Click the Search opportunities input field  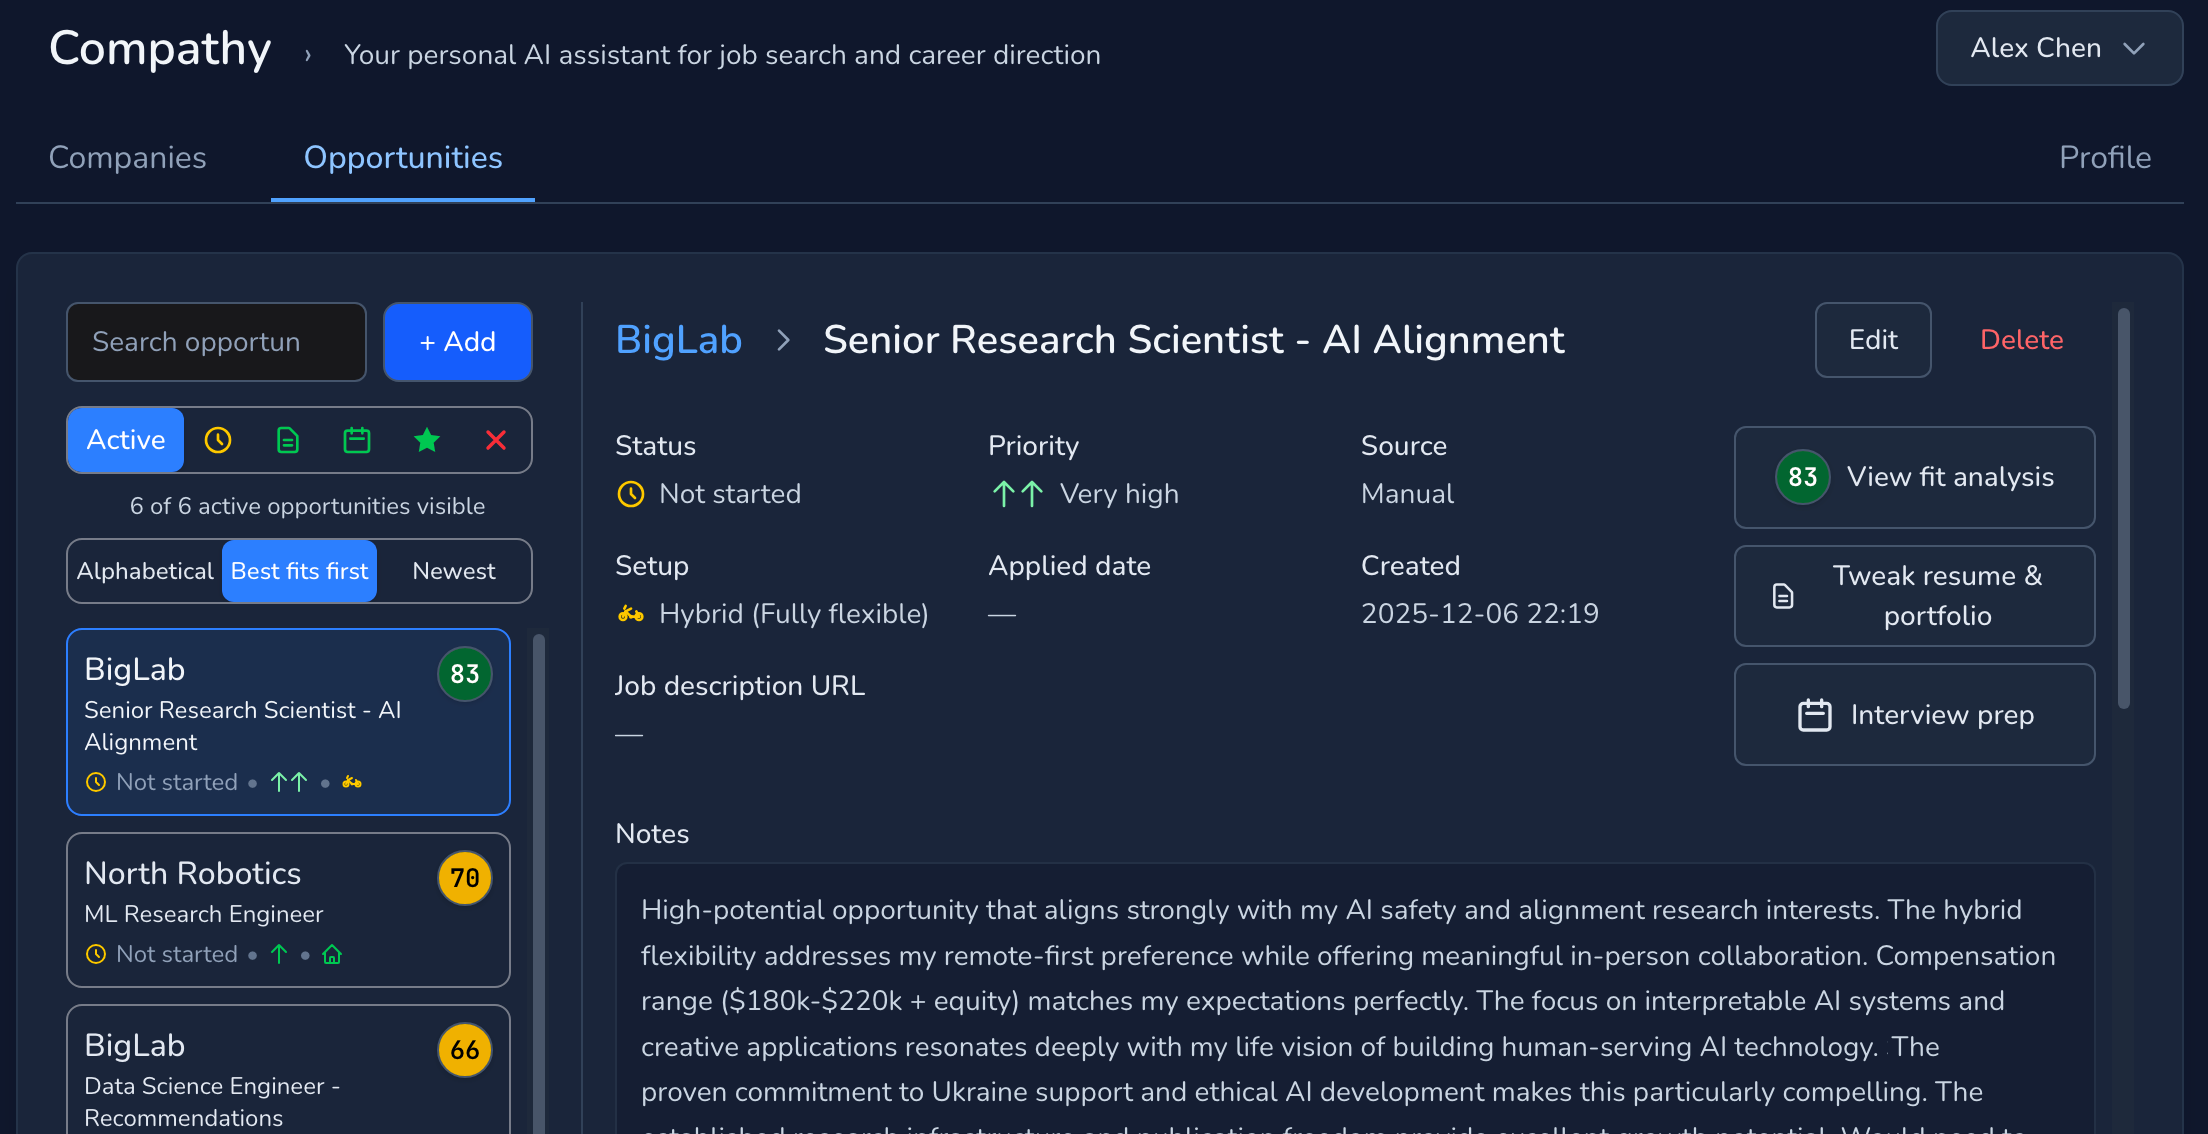215,341
